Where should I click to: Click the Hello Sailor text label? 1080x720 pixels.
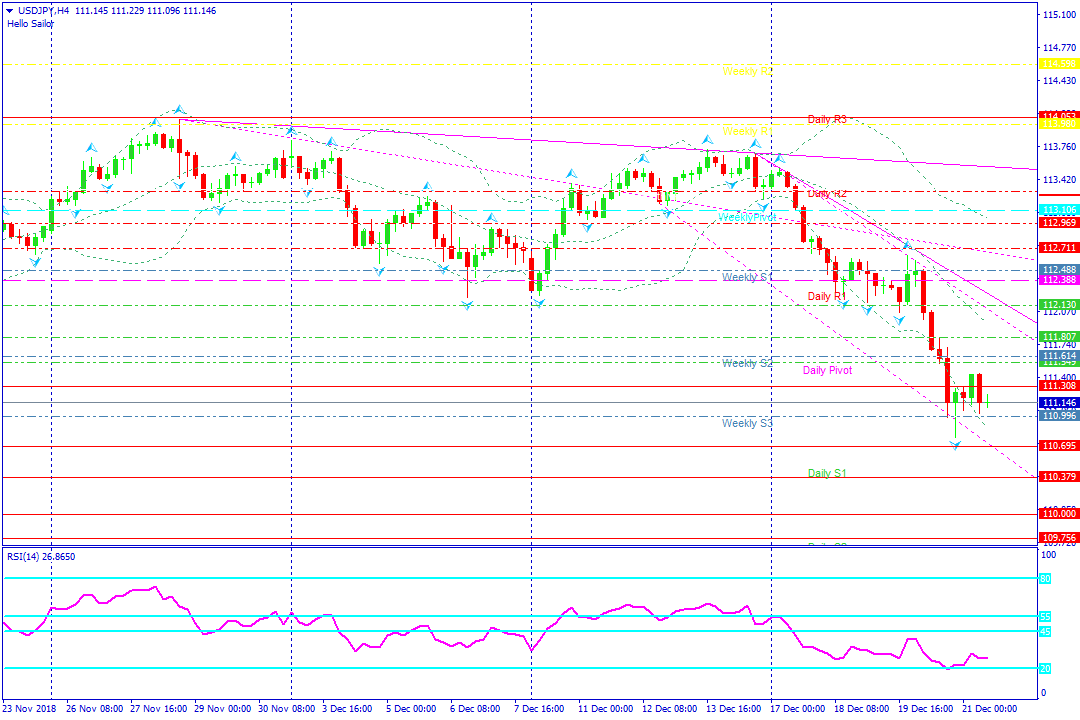pyautogui.click(x=31, y=23)
